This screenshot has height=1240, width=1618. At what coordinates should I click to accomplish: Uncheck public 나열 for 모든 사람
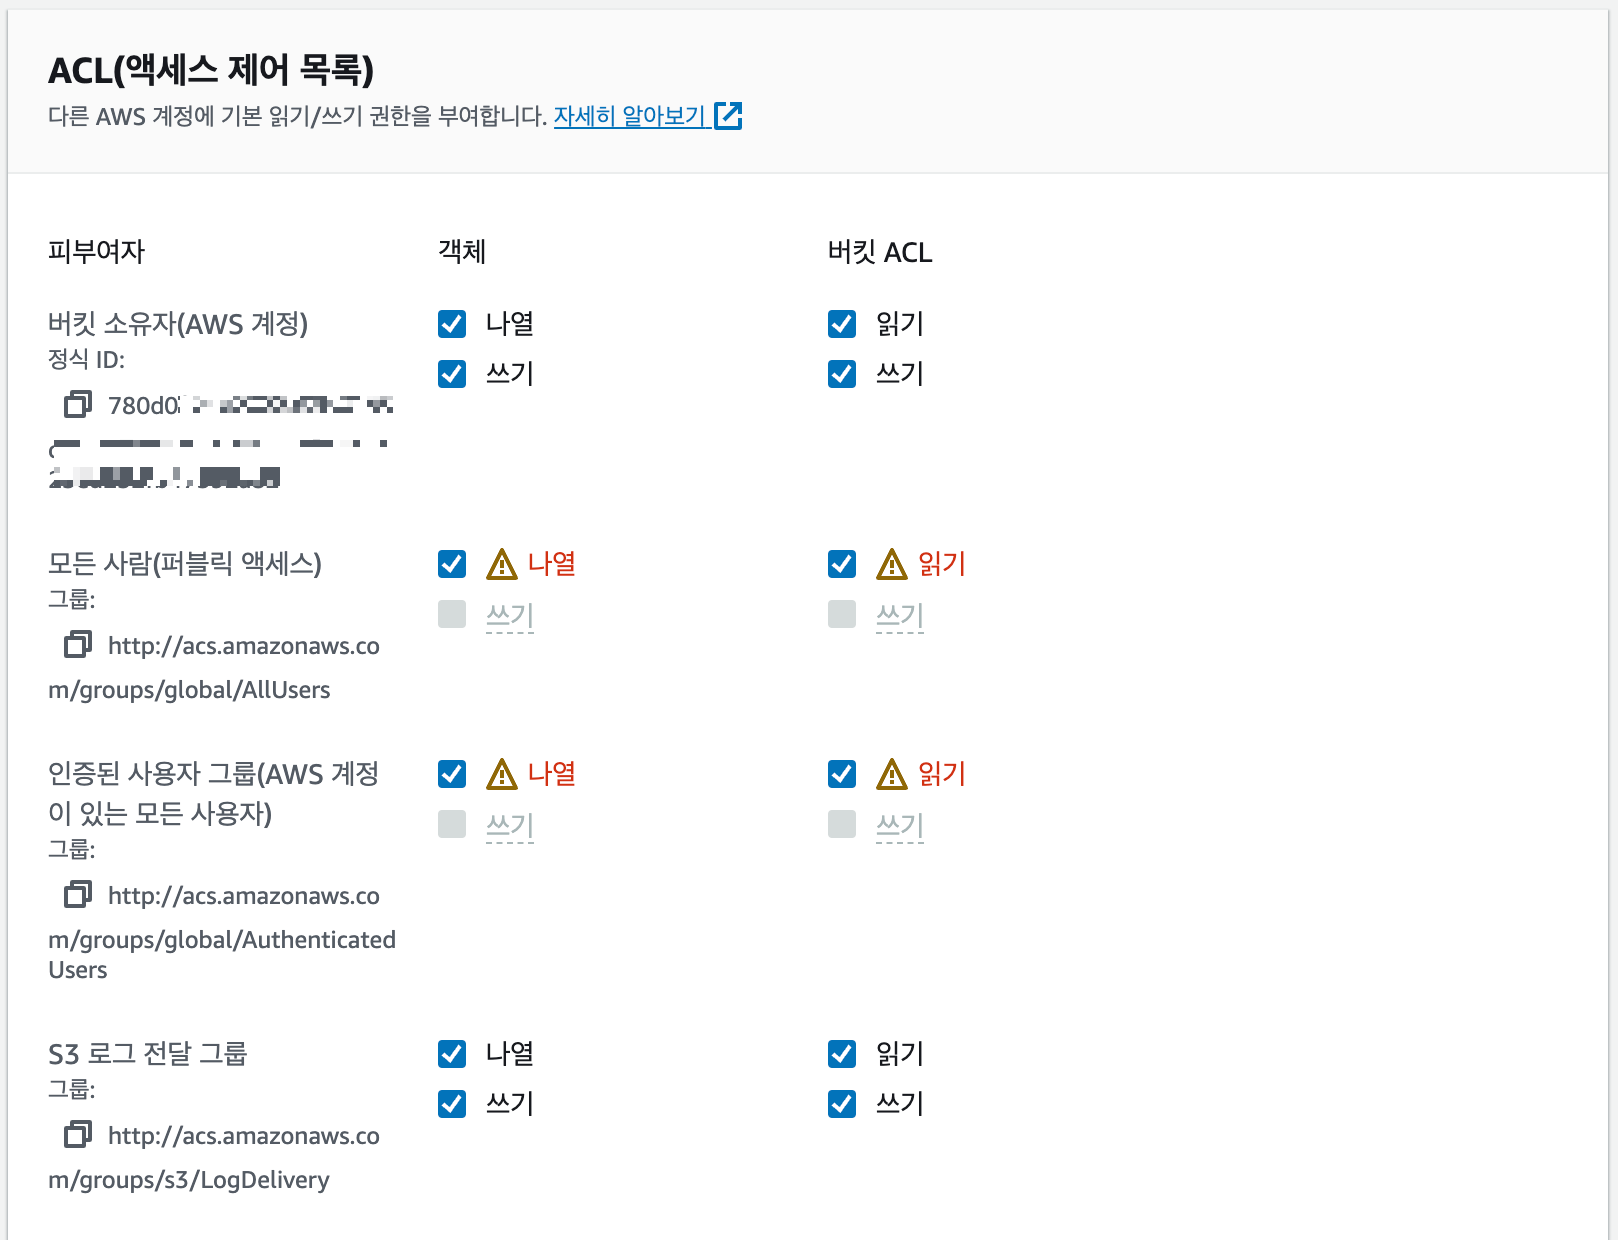tap(452, 564)
